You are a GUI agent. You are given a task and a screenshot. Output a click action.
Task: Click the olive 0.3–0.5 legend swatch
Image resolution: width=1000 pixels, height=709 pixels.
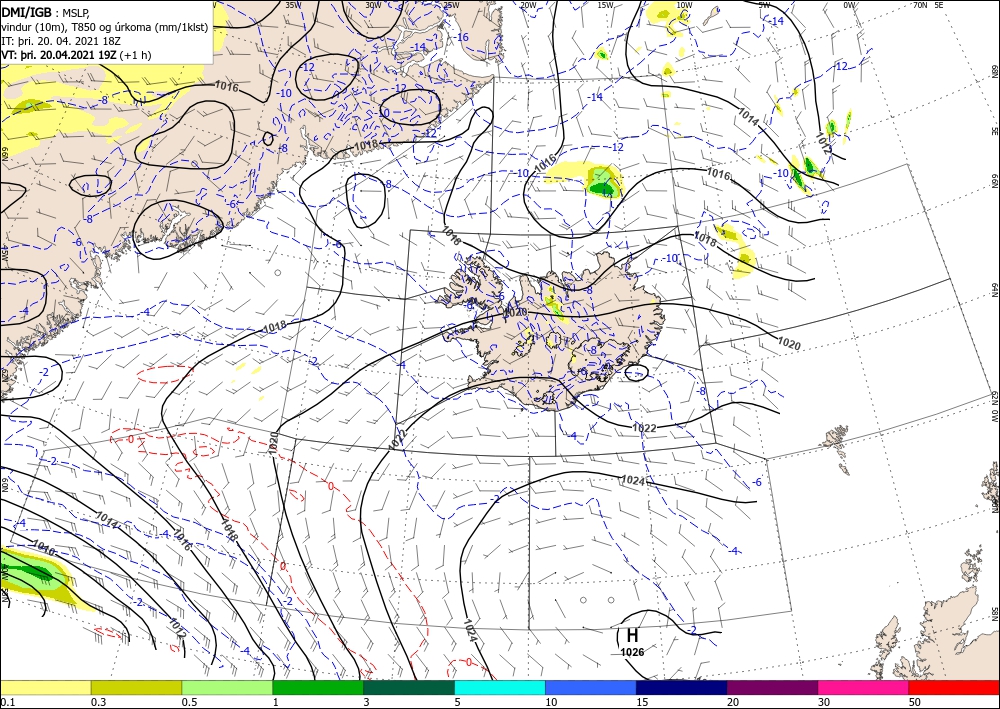pyautogui.click(x=136, y=687)
